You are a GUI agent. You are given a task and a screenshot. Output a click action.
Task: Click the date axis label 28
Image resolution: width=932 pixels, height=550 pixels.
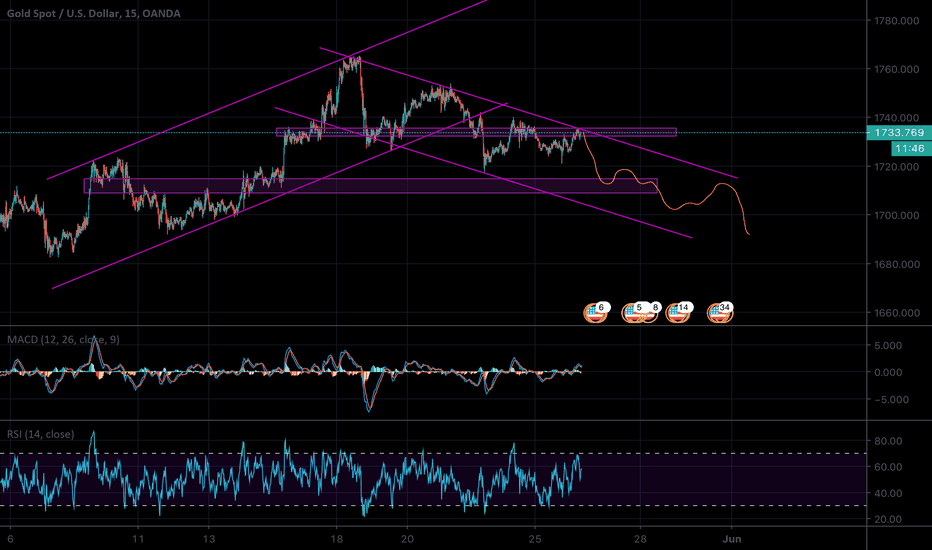(640, 539)
